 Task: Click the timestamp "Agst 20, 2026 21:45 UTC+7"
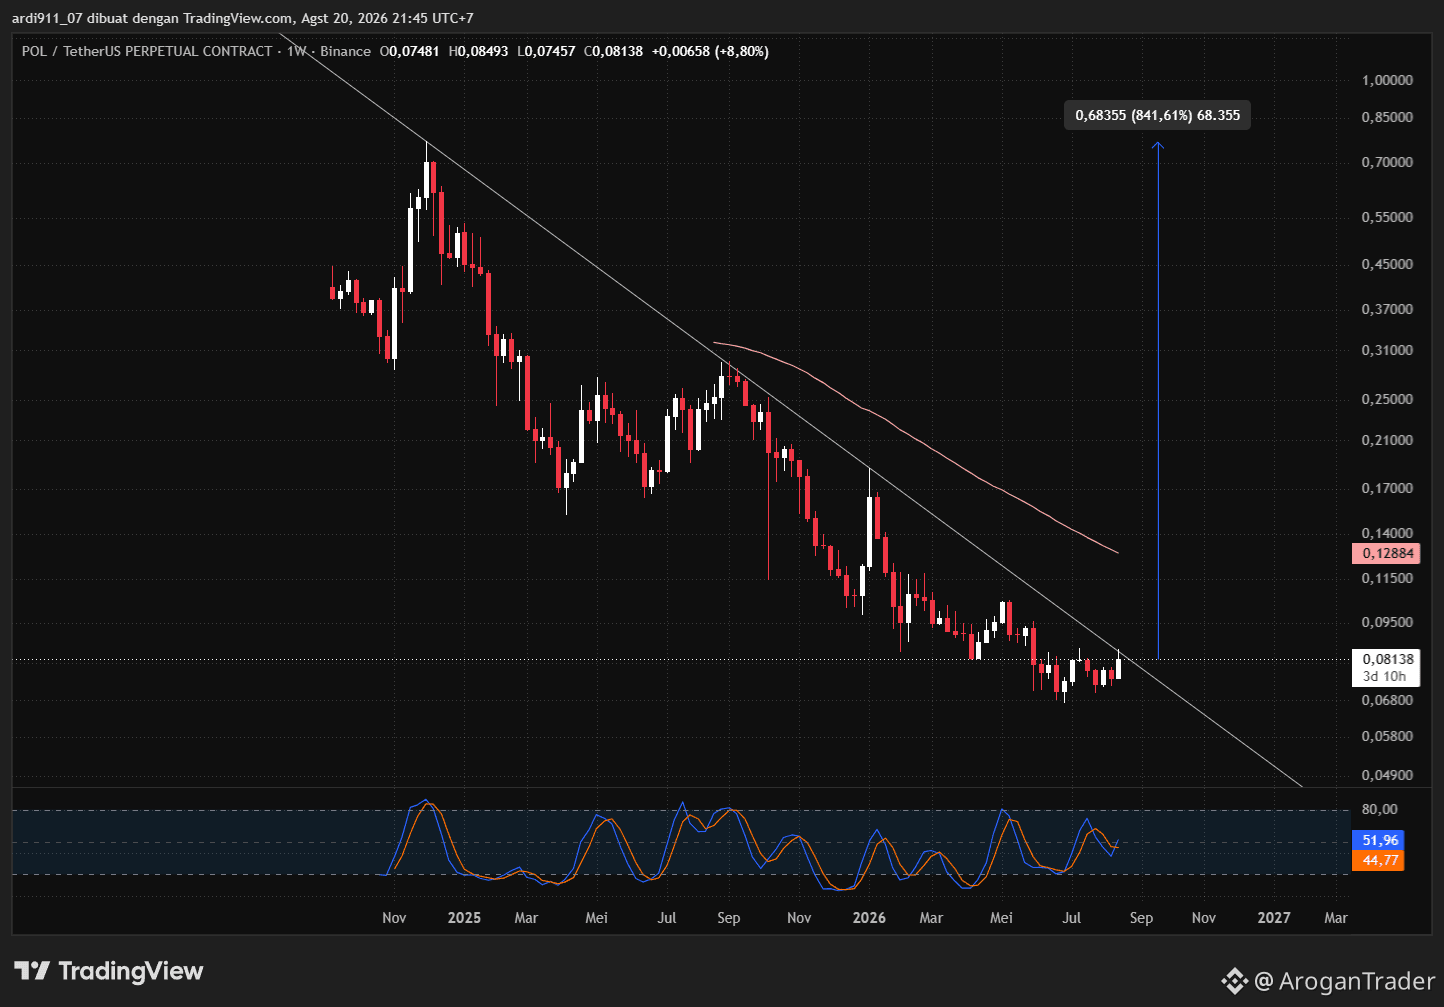pyautogui.click(x=388, y=18)
